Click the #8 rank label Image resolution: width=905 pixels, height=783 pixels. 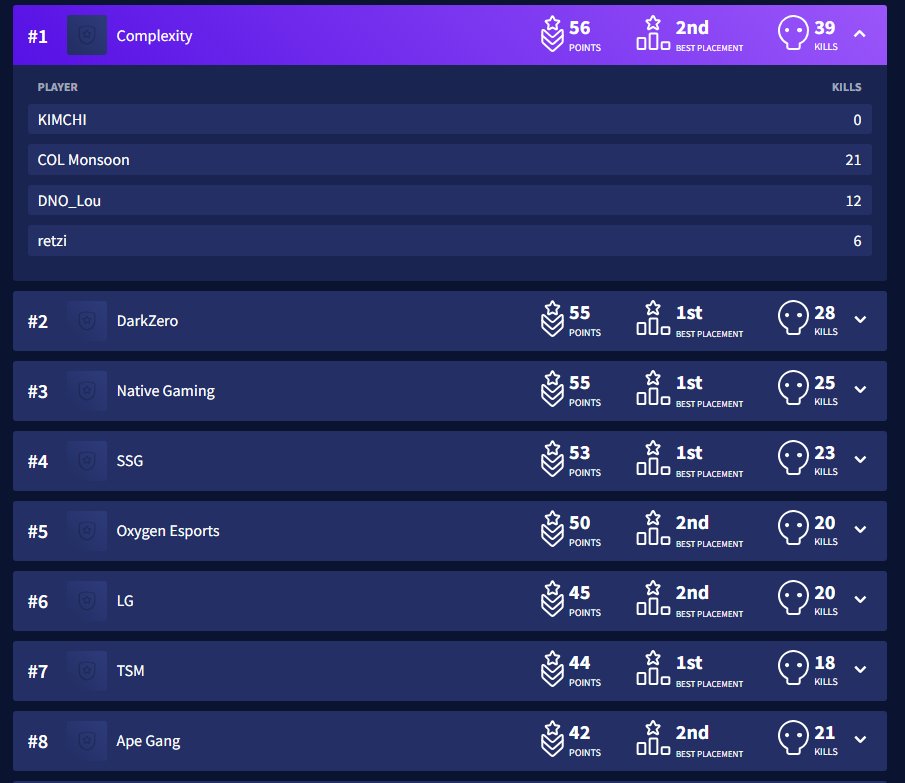38,741
